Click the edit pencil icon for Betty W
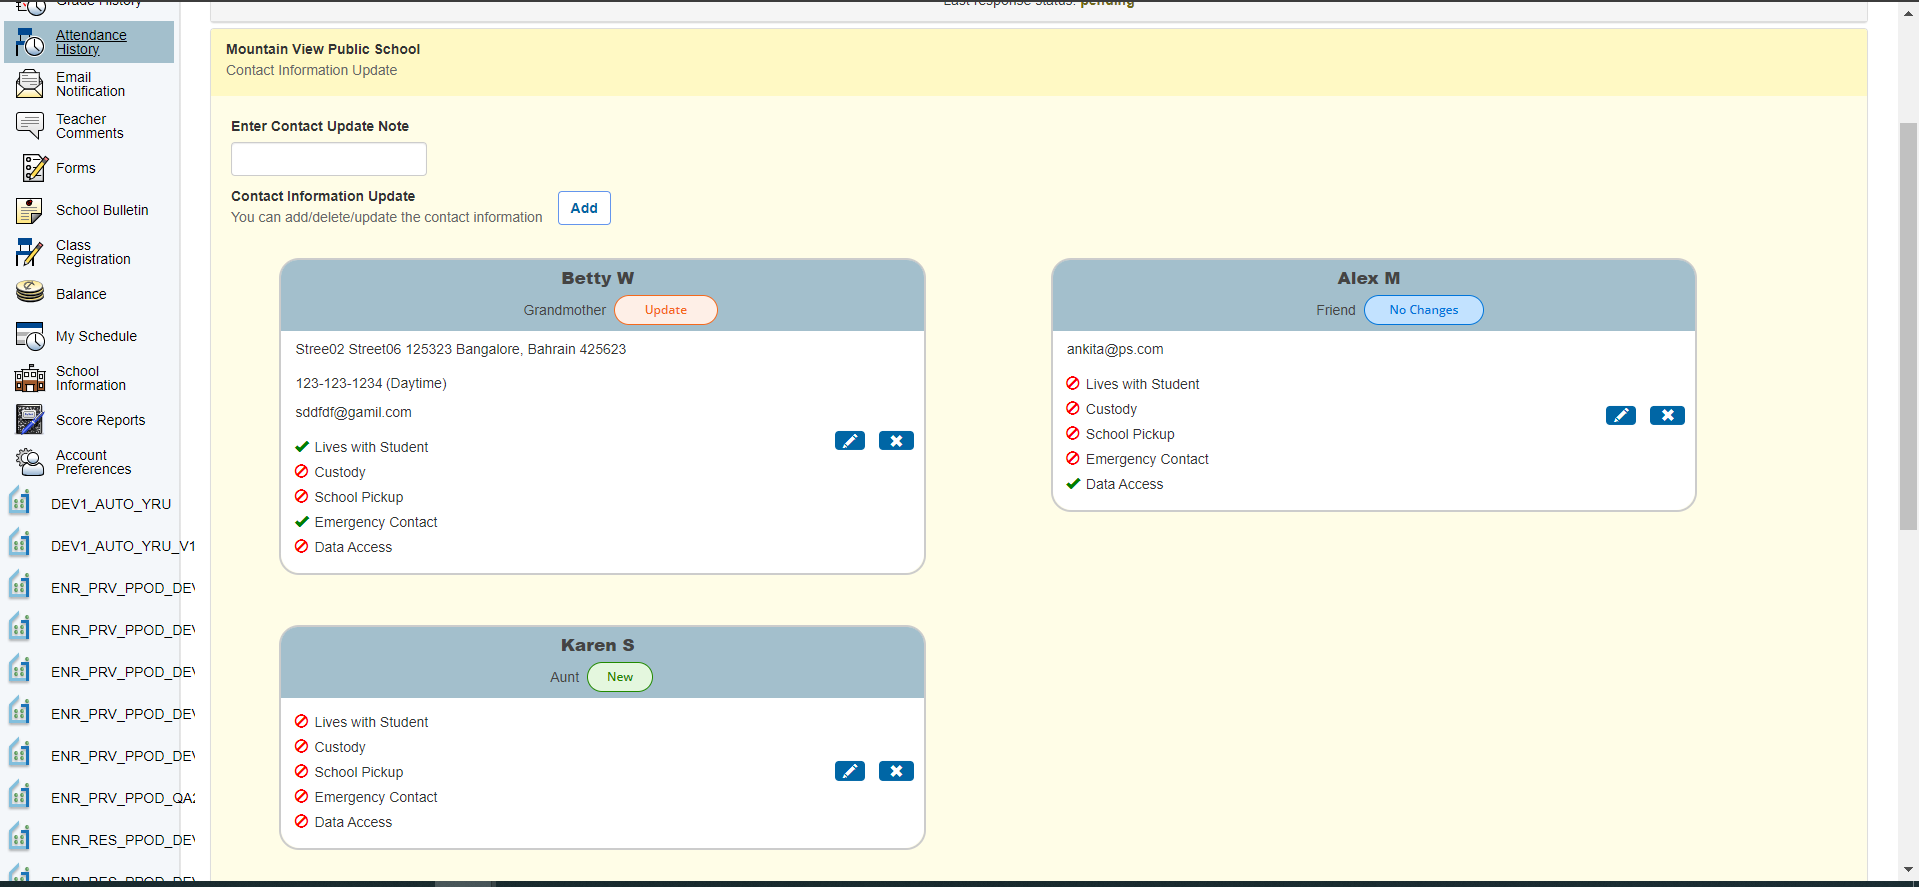This screenshot has height=887, width=1919. coord(849,441)
